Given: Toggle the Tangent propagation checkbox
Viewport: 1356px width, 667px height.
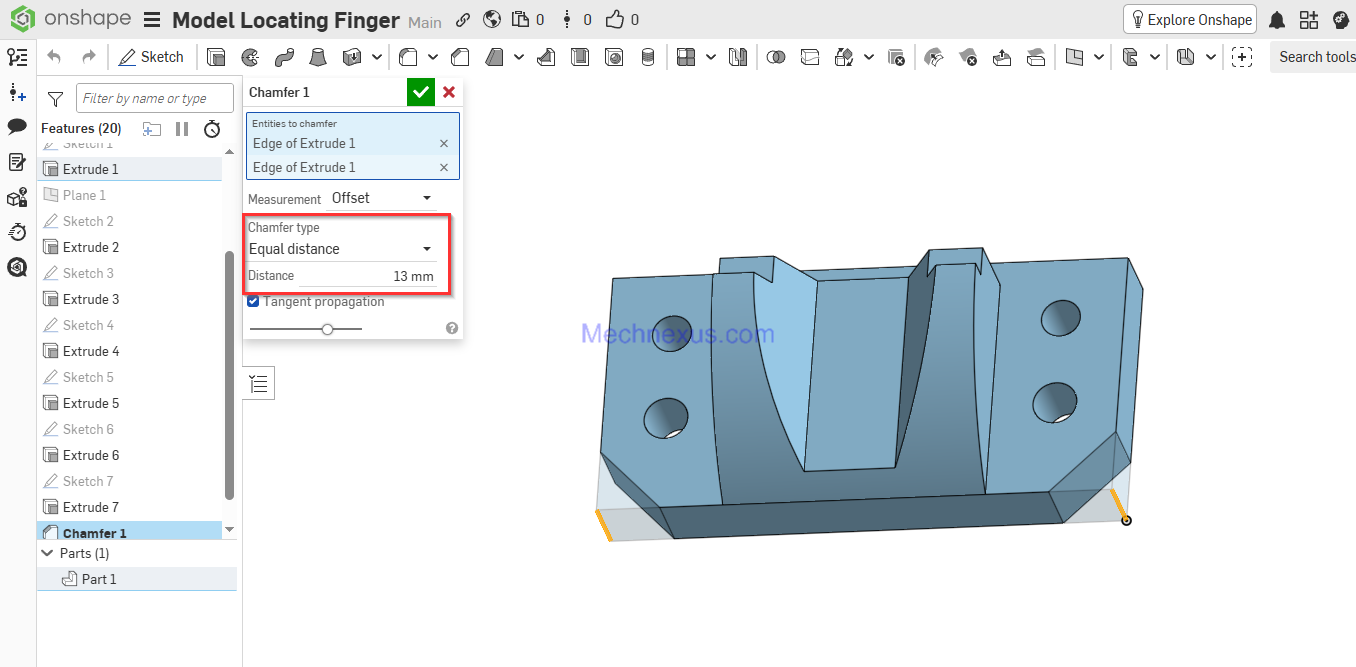Looking at the screenshot, I should (x=254, y=301).
